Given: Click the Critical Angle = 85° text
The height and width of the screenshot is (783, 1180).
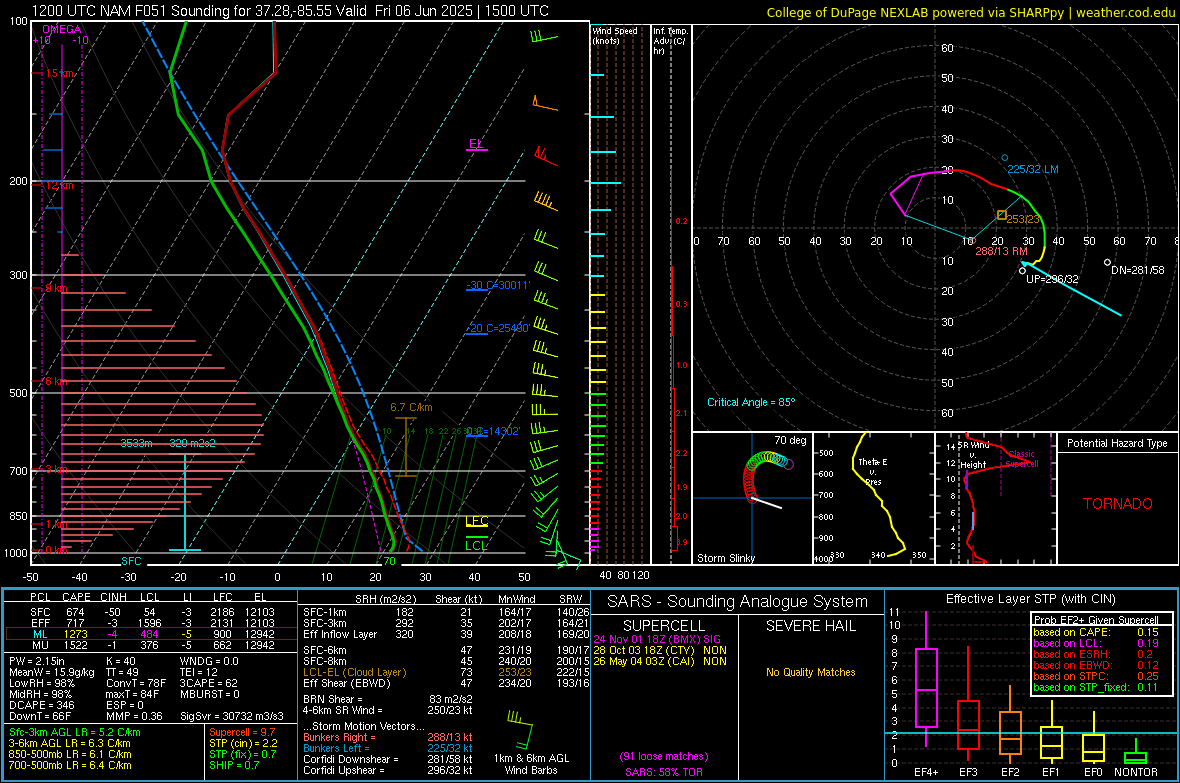Looking at the screenshot, I should [751, 402].
